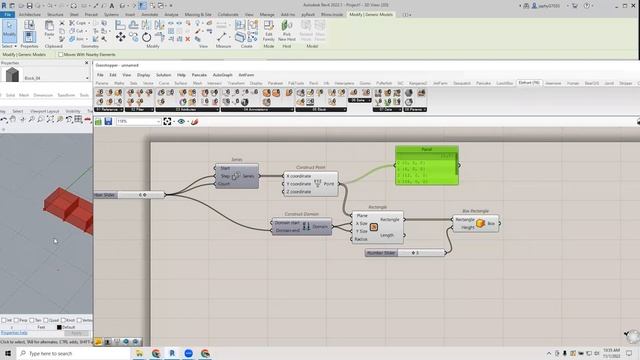Toggle the Tan osnap checkbox

[x=33, y=320]
